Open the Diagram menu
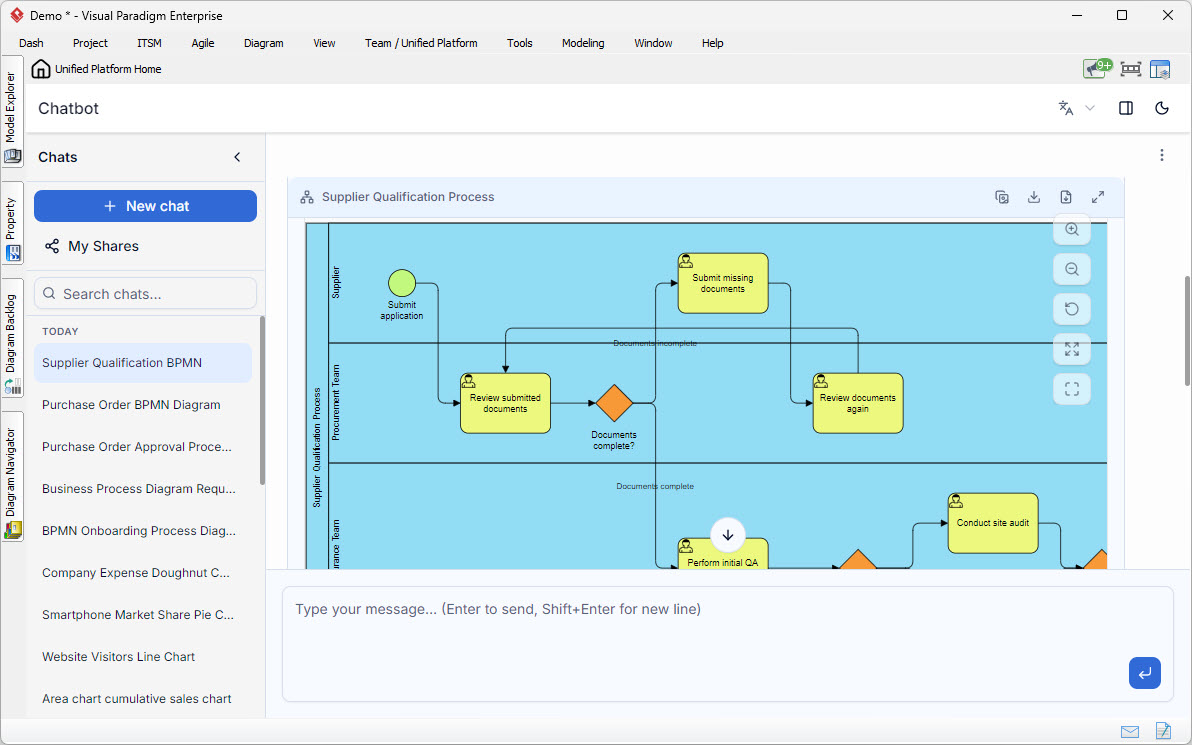This screenshot has height=745, width=1192. pos(264,43)
